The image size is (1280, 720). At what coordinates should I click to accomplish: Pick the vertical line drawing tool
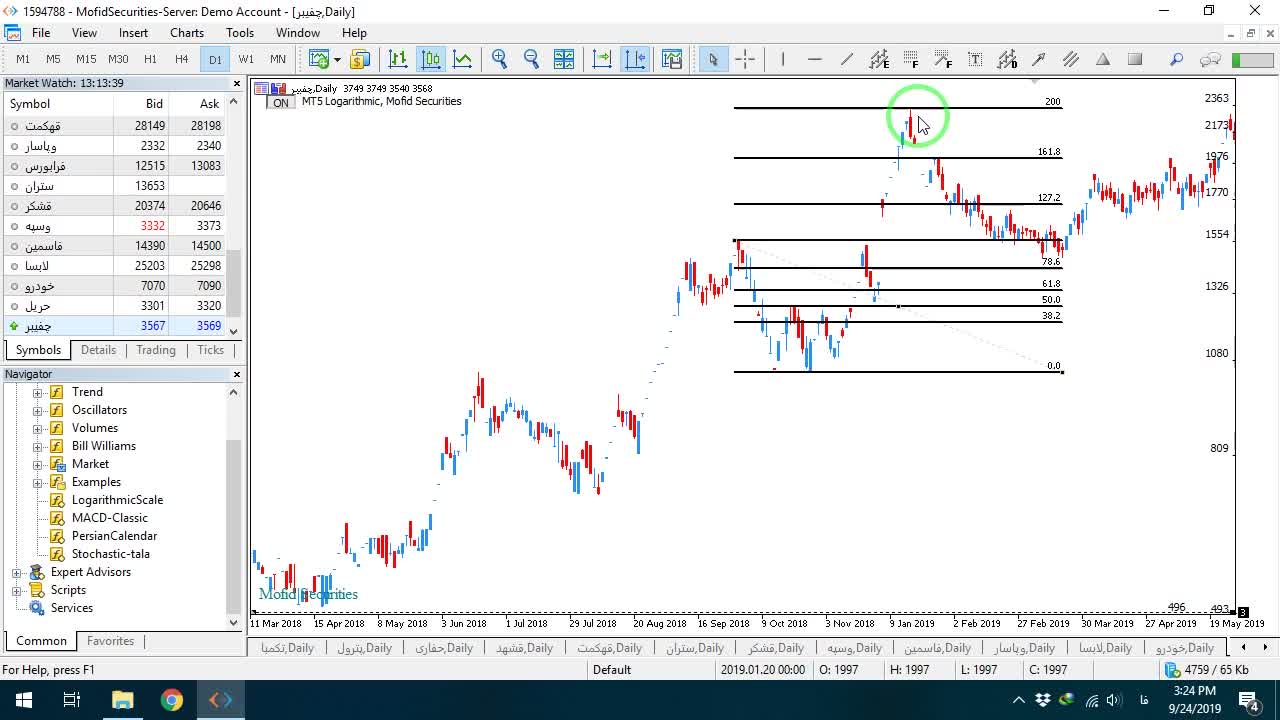pos(783,59)
